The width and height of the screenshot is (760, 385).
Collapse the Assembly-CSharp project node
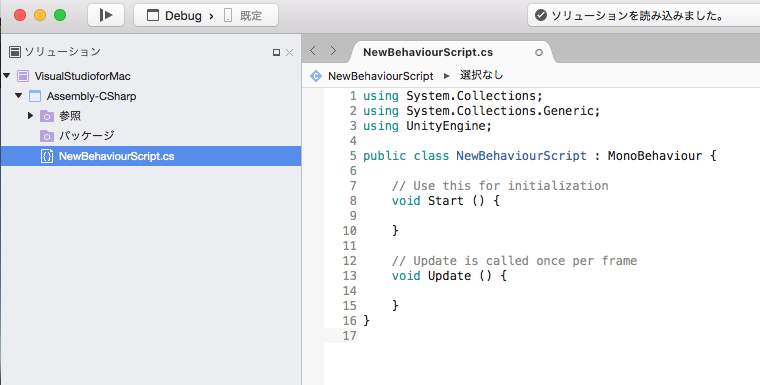coord(18,96)
